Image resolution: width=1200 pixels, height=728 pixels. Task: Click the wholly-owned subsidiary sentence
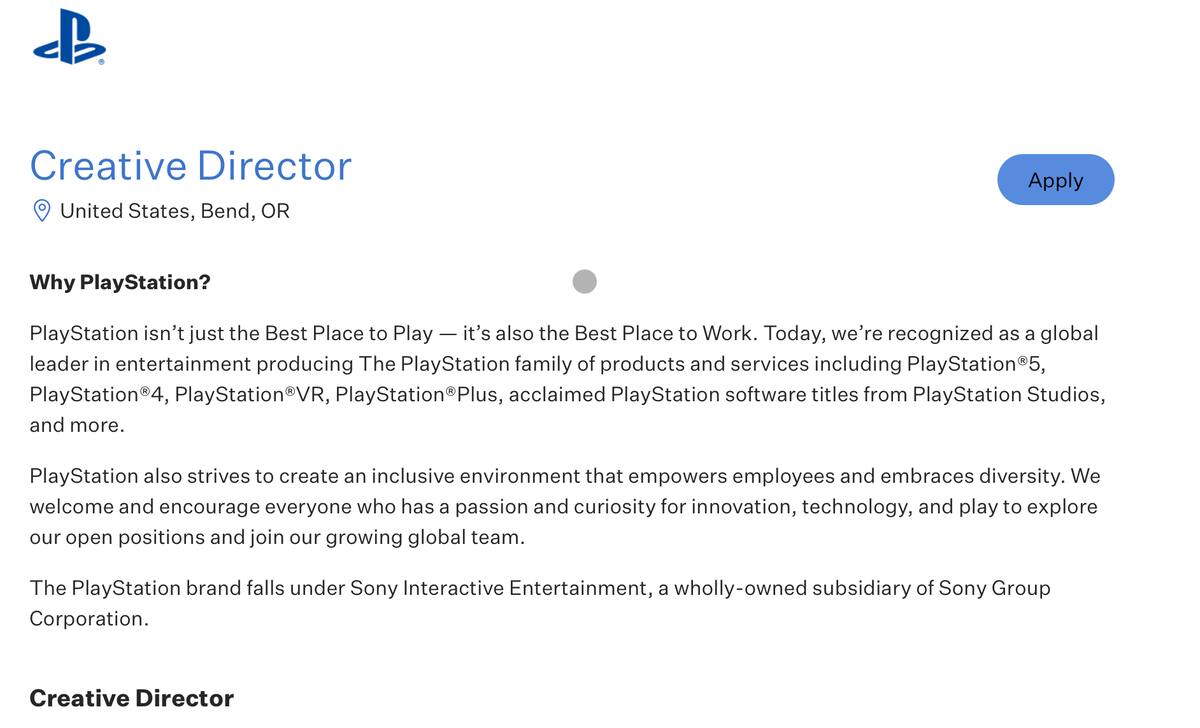click(540, 603)
